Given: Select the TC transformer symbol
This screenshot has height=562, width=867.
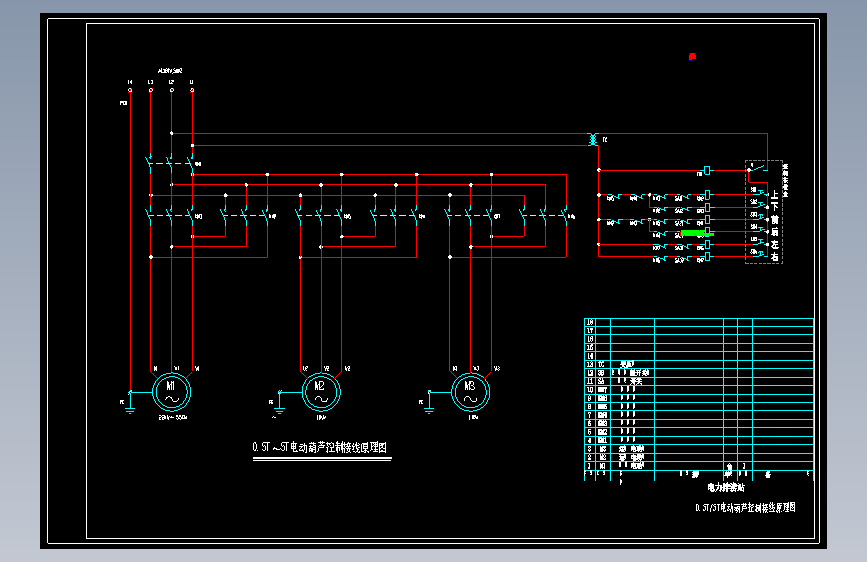Looking at the screenshot, I should [x=593, y=139].
